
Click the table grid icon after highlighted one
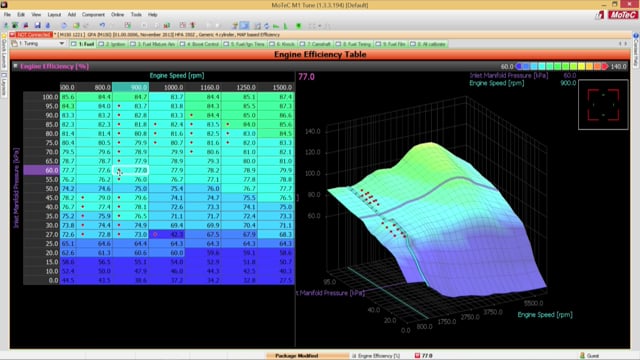[258, 26]
